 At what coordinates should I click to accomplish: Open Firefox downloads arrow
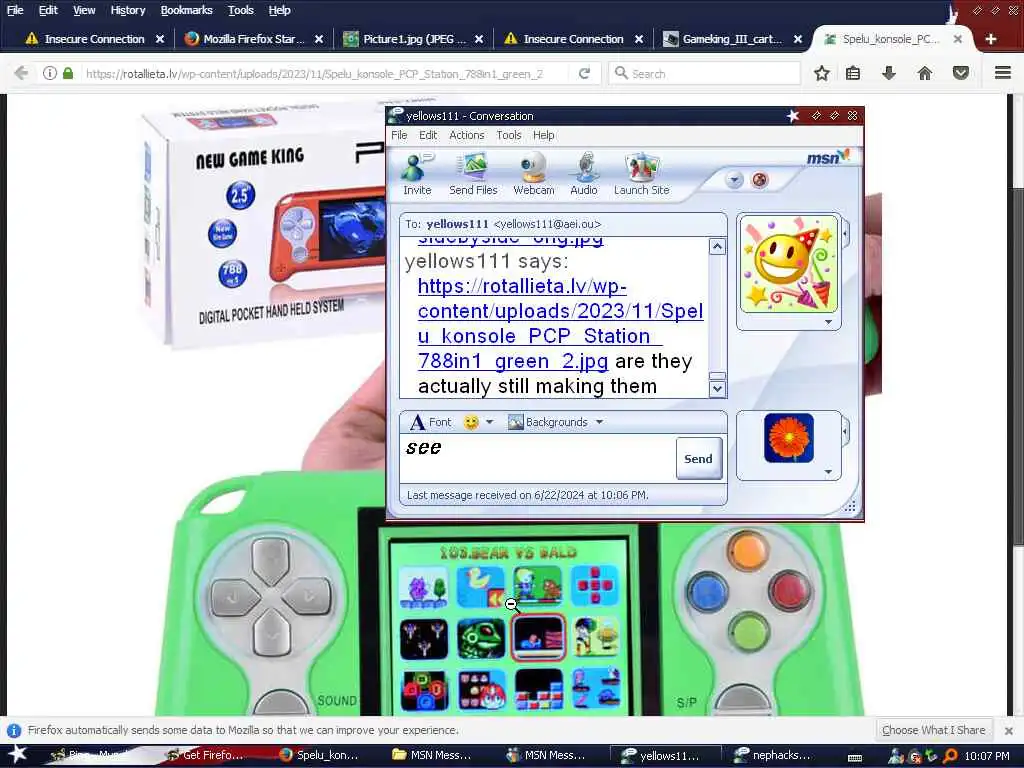(889, 73)
